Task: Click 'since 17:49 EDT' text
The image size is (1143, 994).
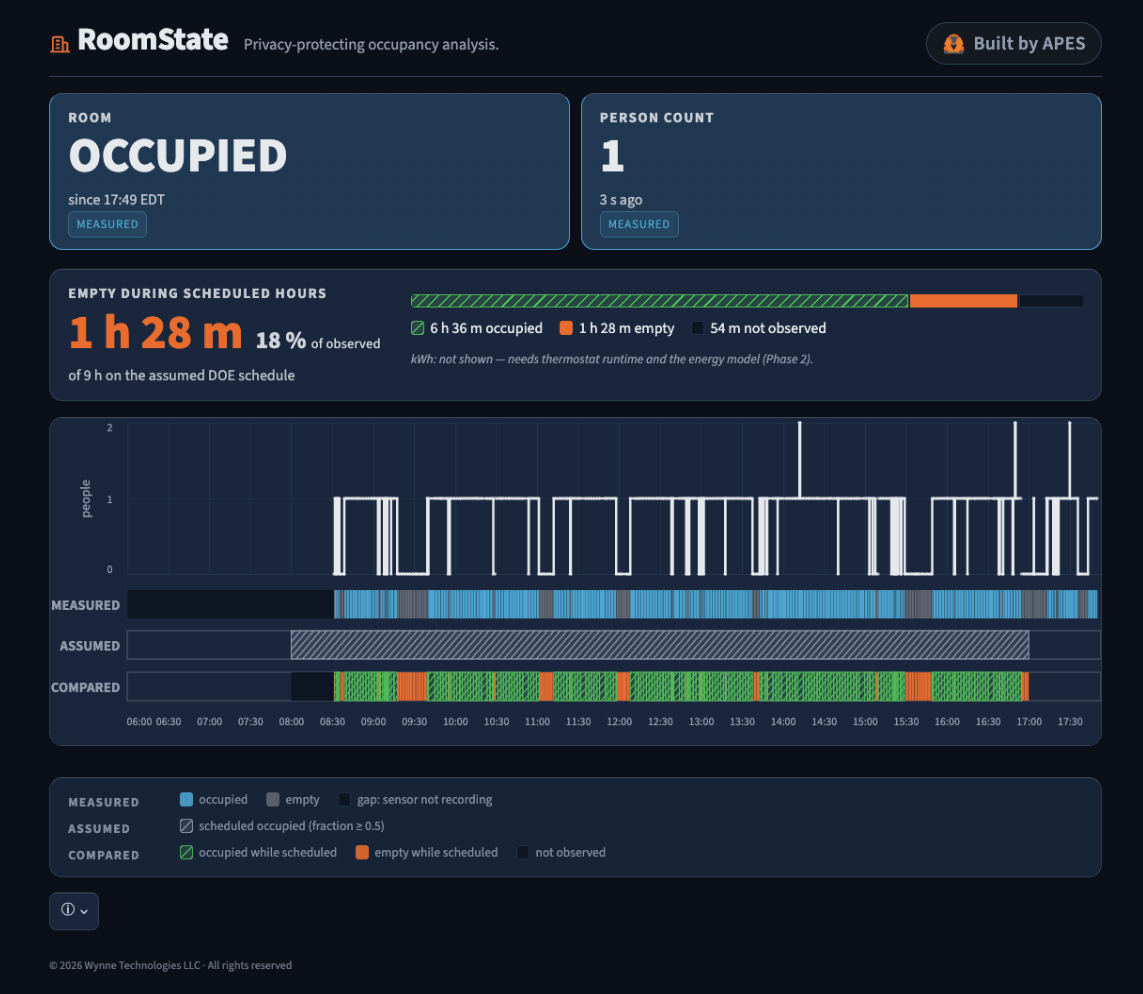Action: click(117, 200)
